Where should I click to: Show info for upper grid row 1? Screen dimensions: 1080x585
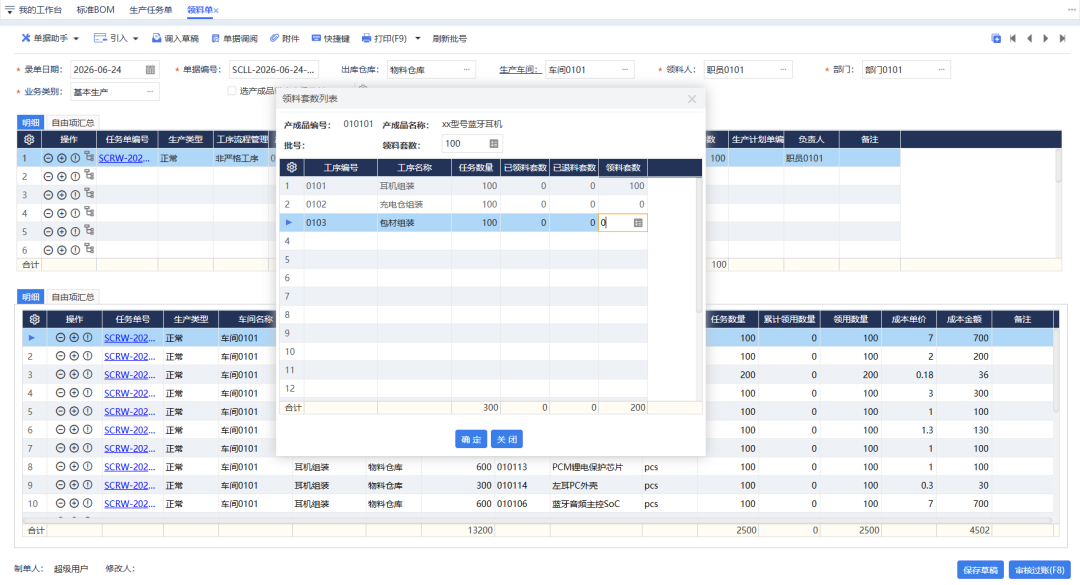(x=75, y=158)
